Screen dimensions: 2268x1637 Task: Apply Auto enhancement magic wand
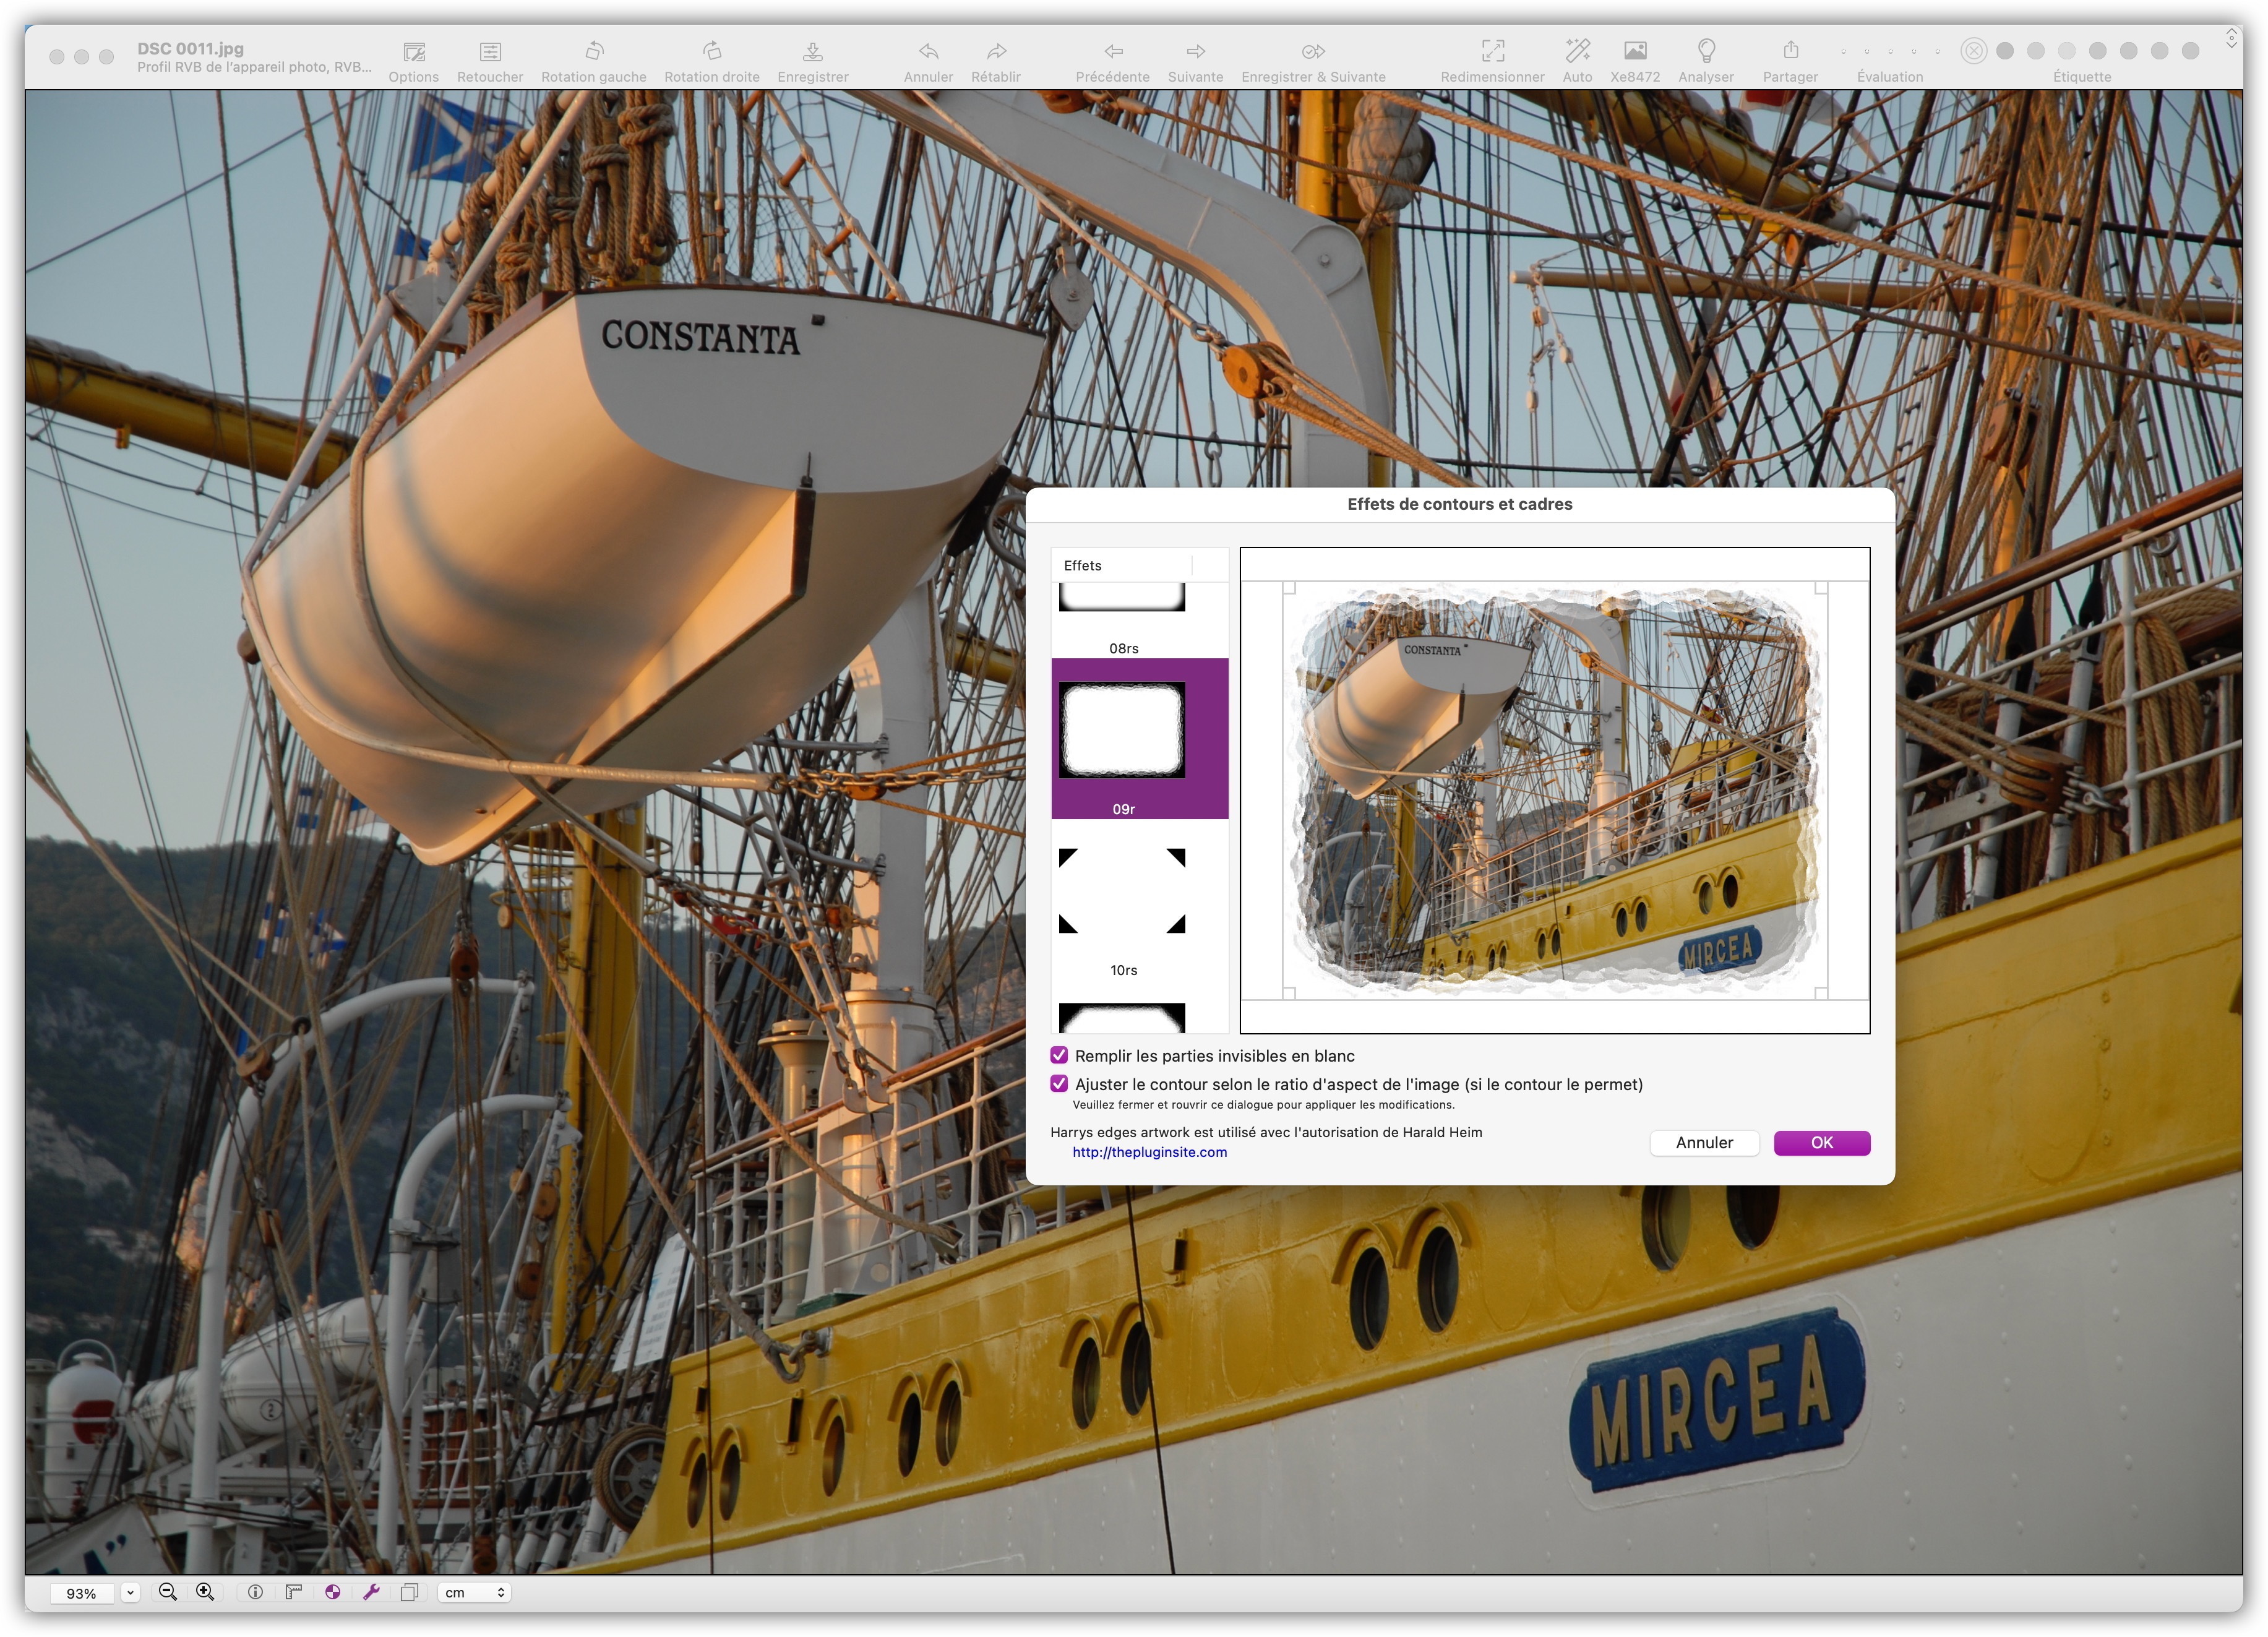(x=1577, y=61)
